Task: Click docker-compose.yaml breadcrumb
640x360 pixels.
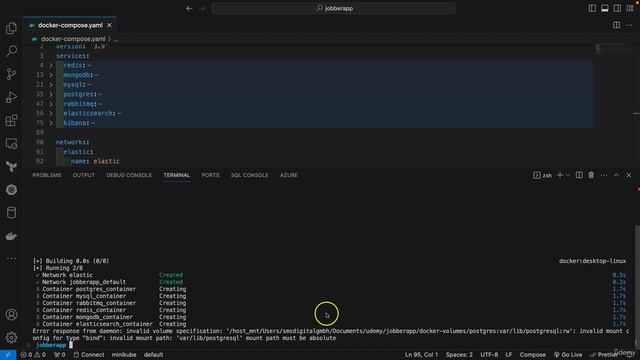Action: (x=73, y=39)
